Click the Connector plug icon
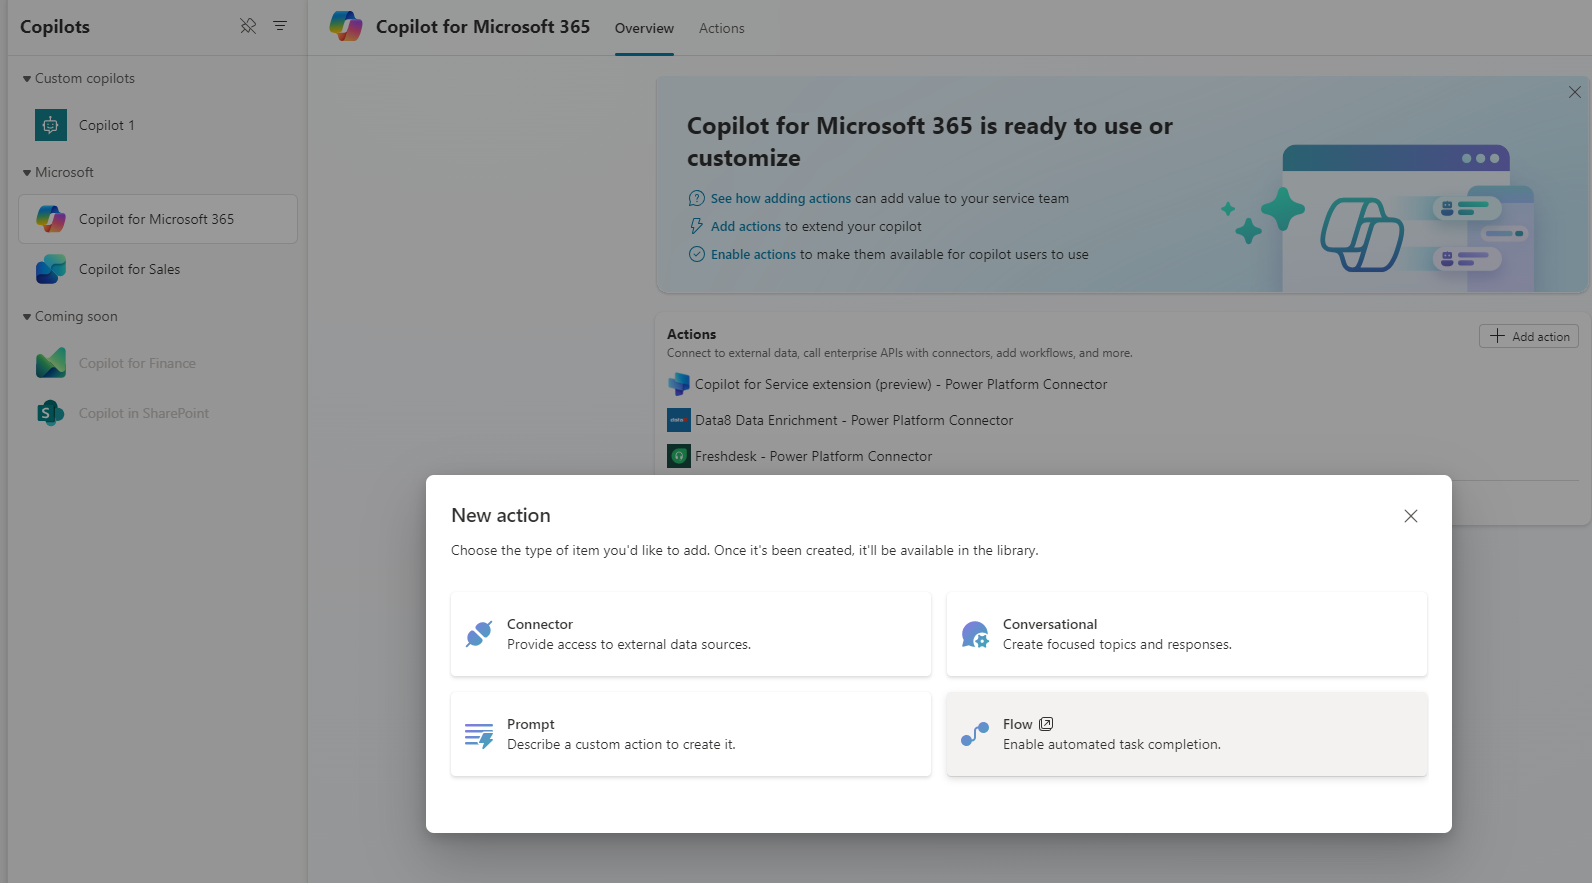Image resolution: width=1592 pixels, height=883 pixels. [479, 634]
